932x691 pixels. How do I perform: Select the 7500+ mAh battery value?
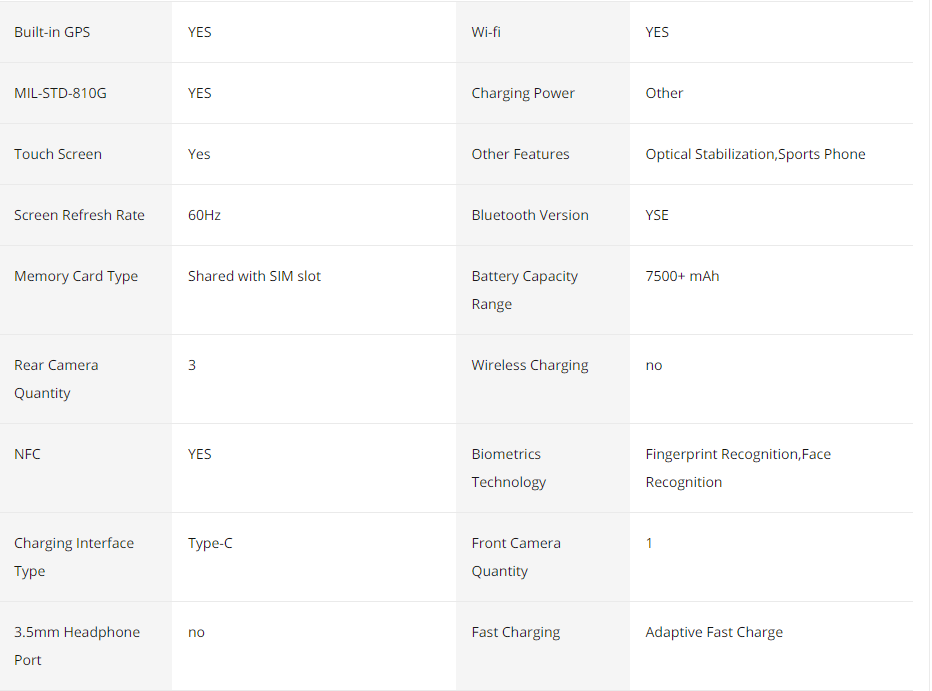point(682,276)
